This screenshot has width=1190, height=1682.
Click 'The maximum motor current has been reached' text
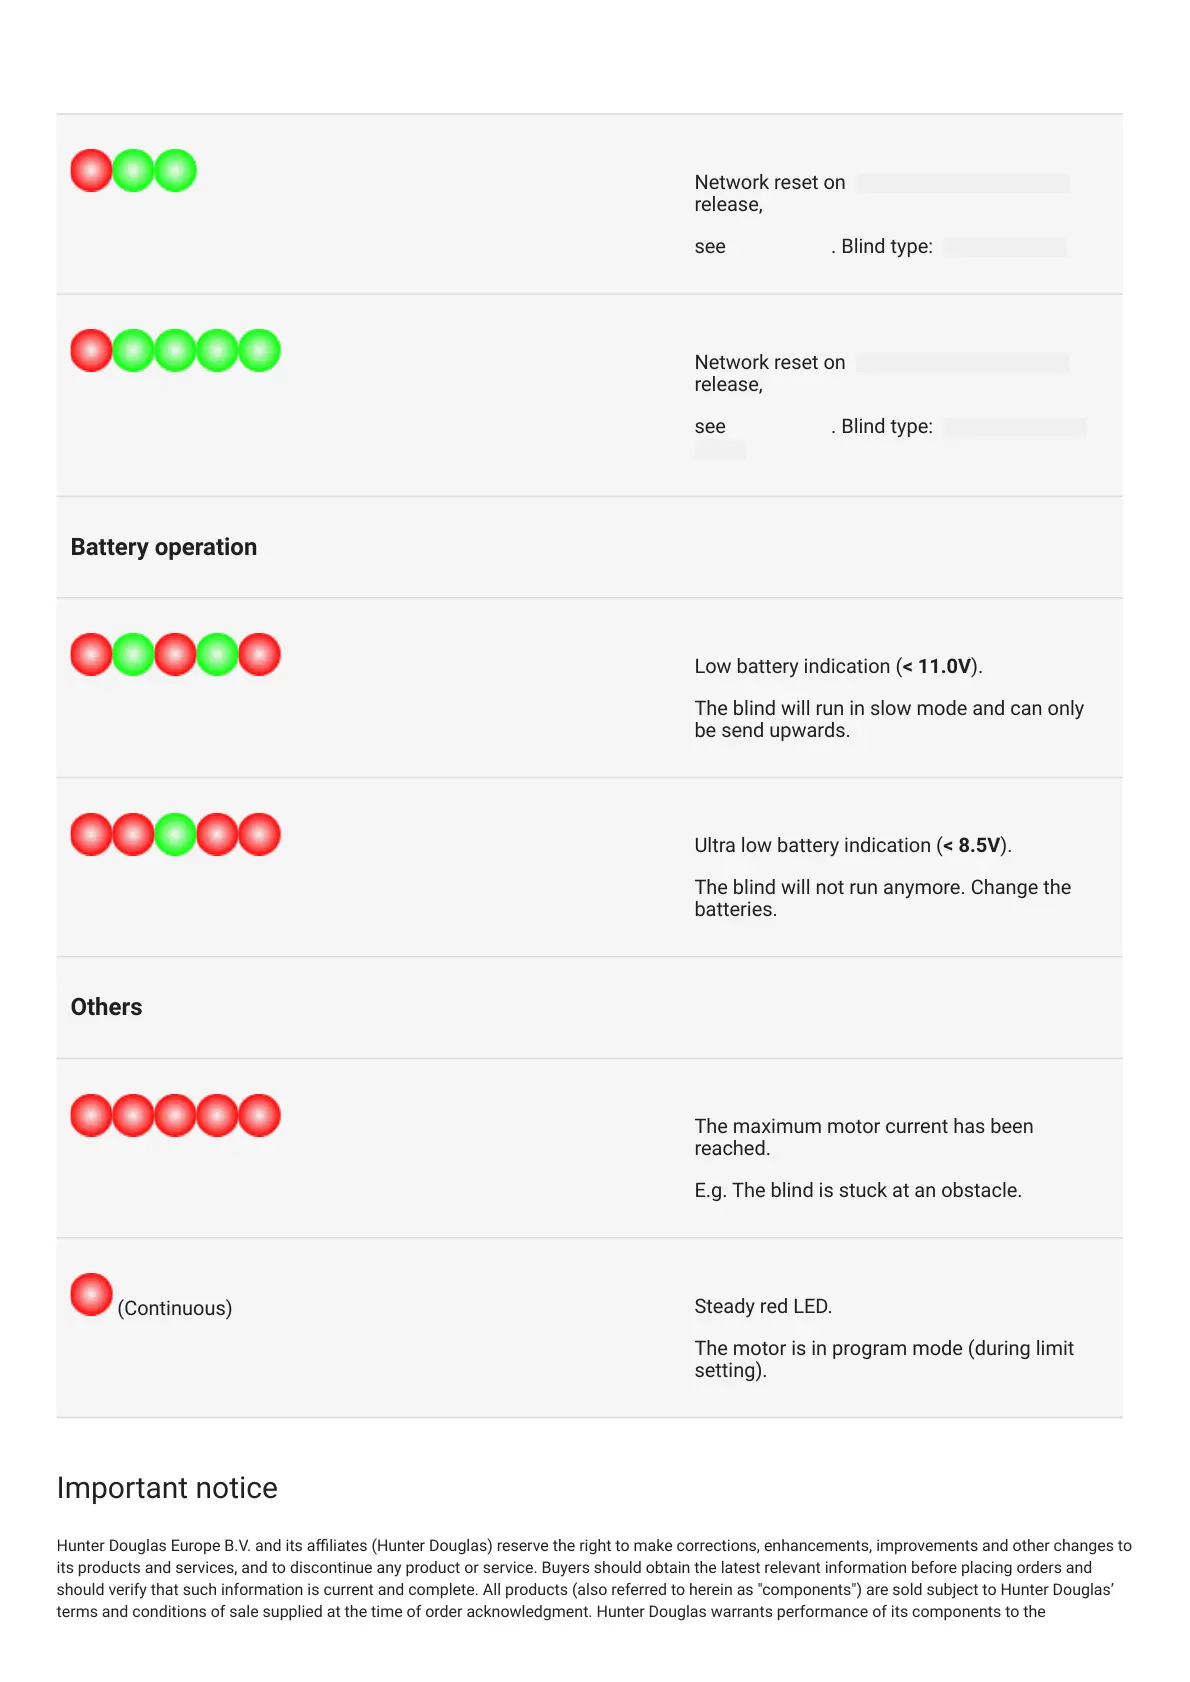coord(864,1137)
